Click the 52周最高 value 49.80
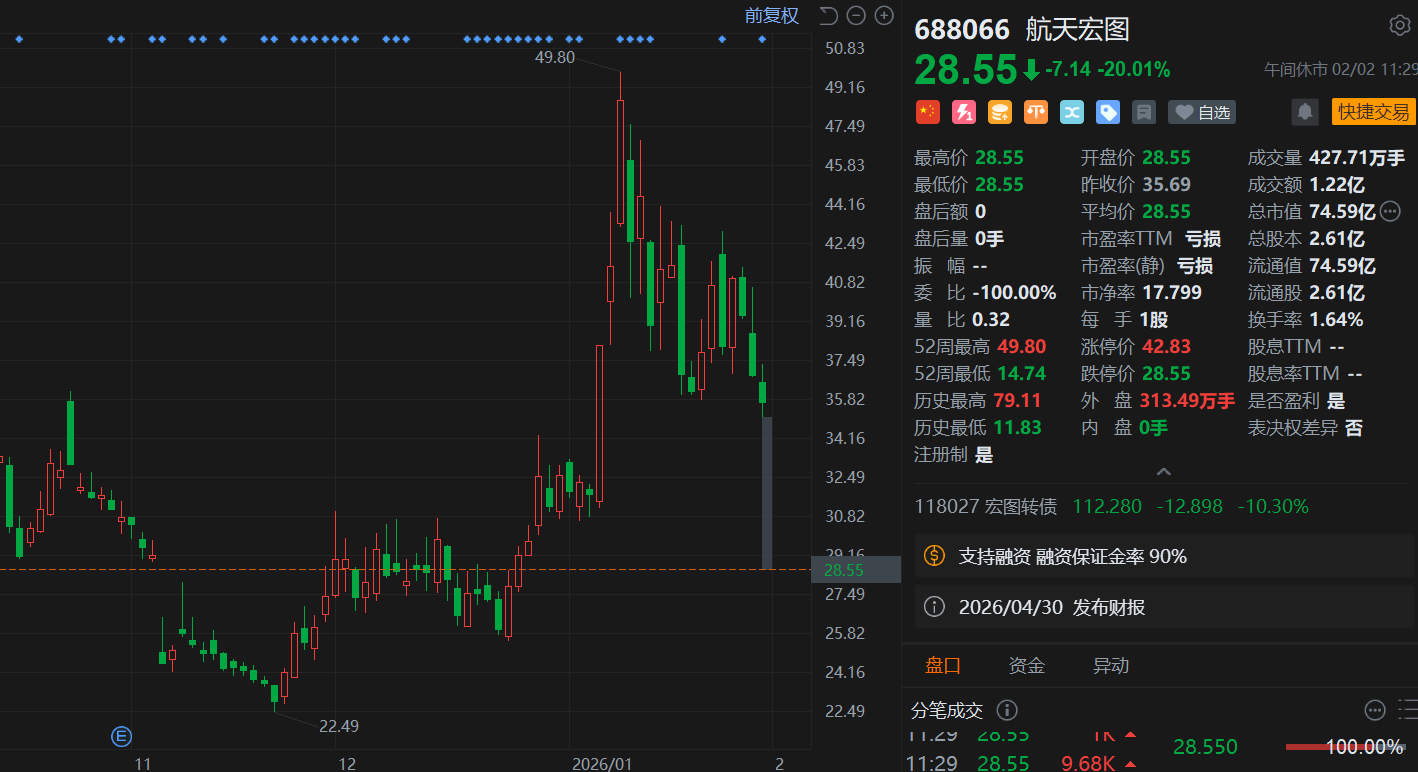Image resolution: width=1418 pixels, height=772 pixels. (1020, 347)
